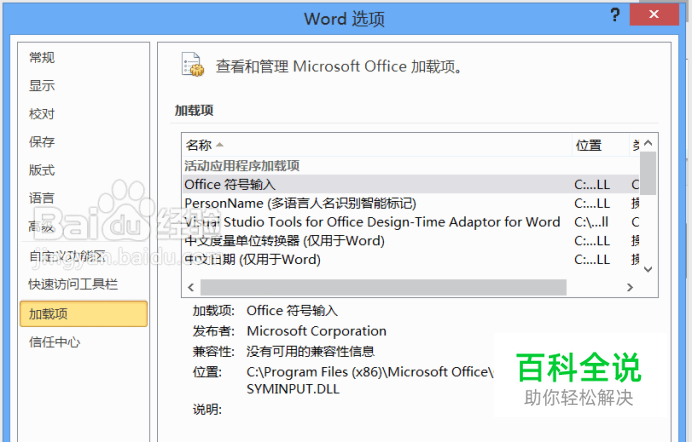Open the 显示 options category
This screenshot has height=442, width=692.
[42, 86]
